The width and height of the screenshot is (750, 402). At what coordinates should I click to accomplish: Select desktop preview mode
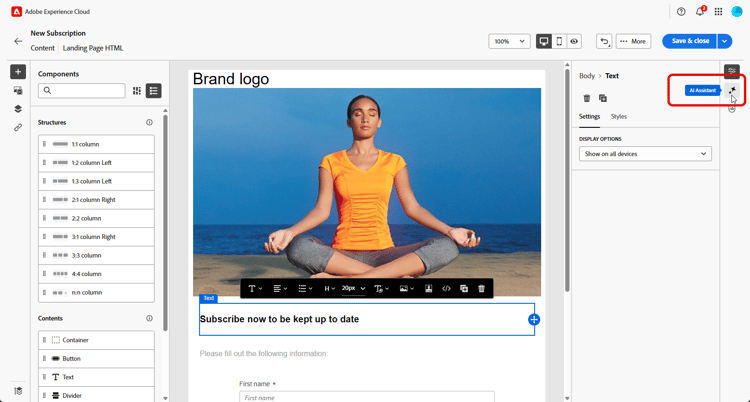click(544, 41)
